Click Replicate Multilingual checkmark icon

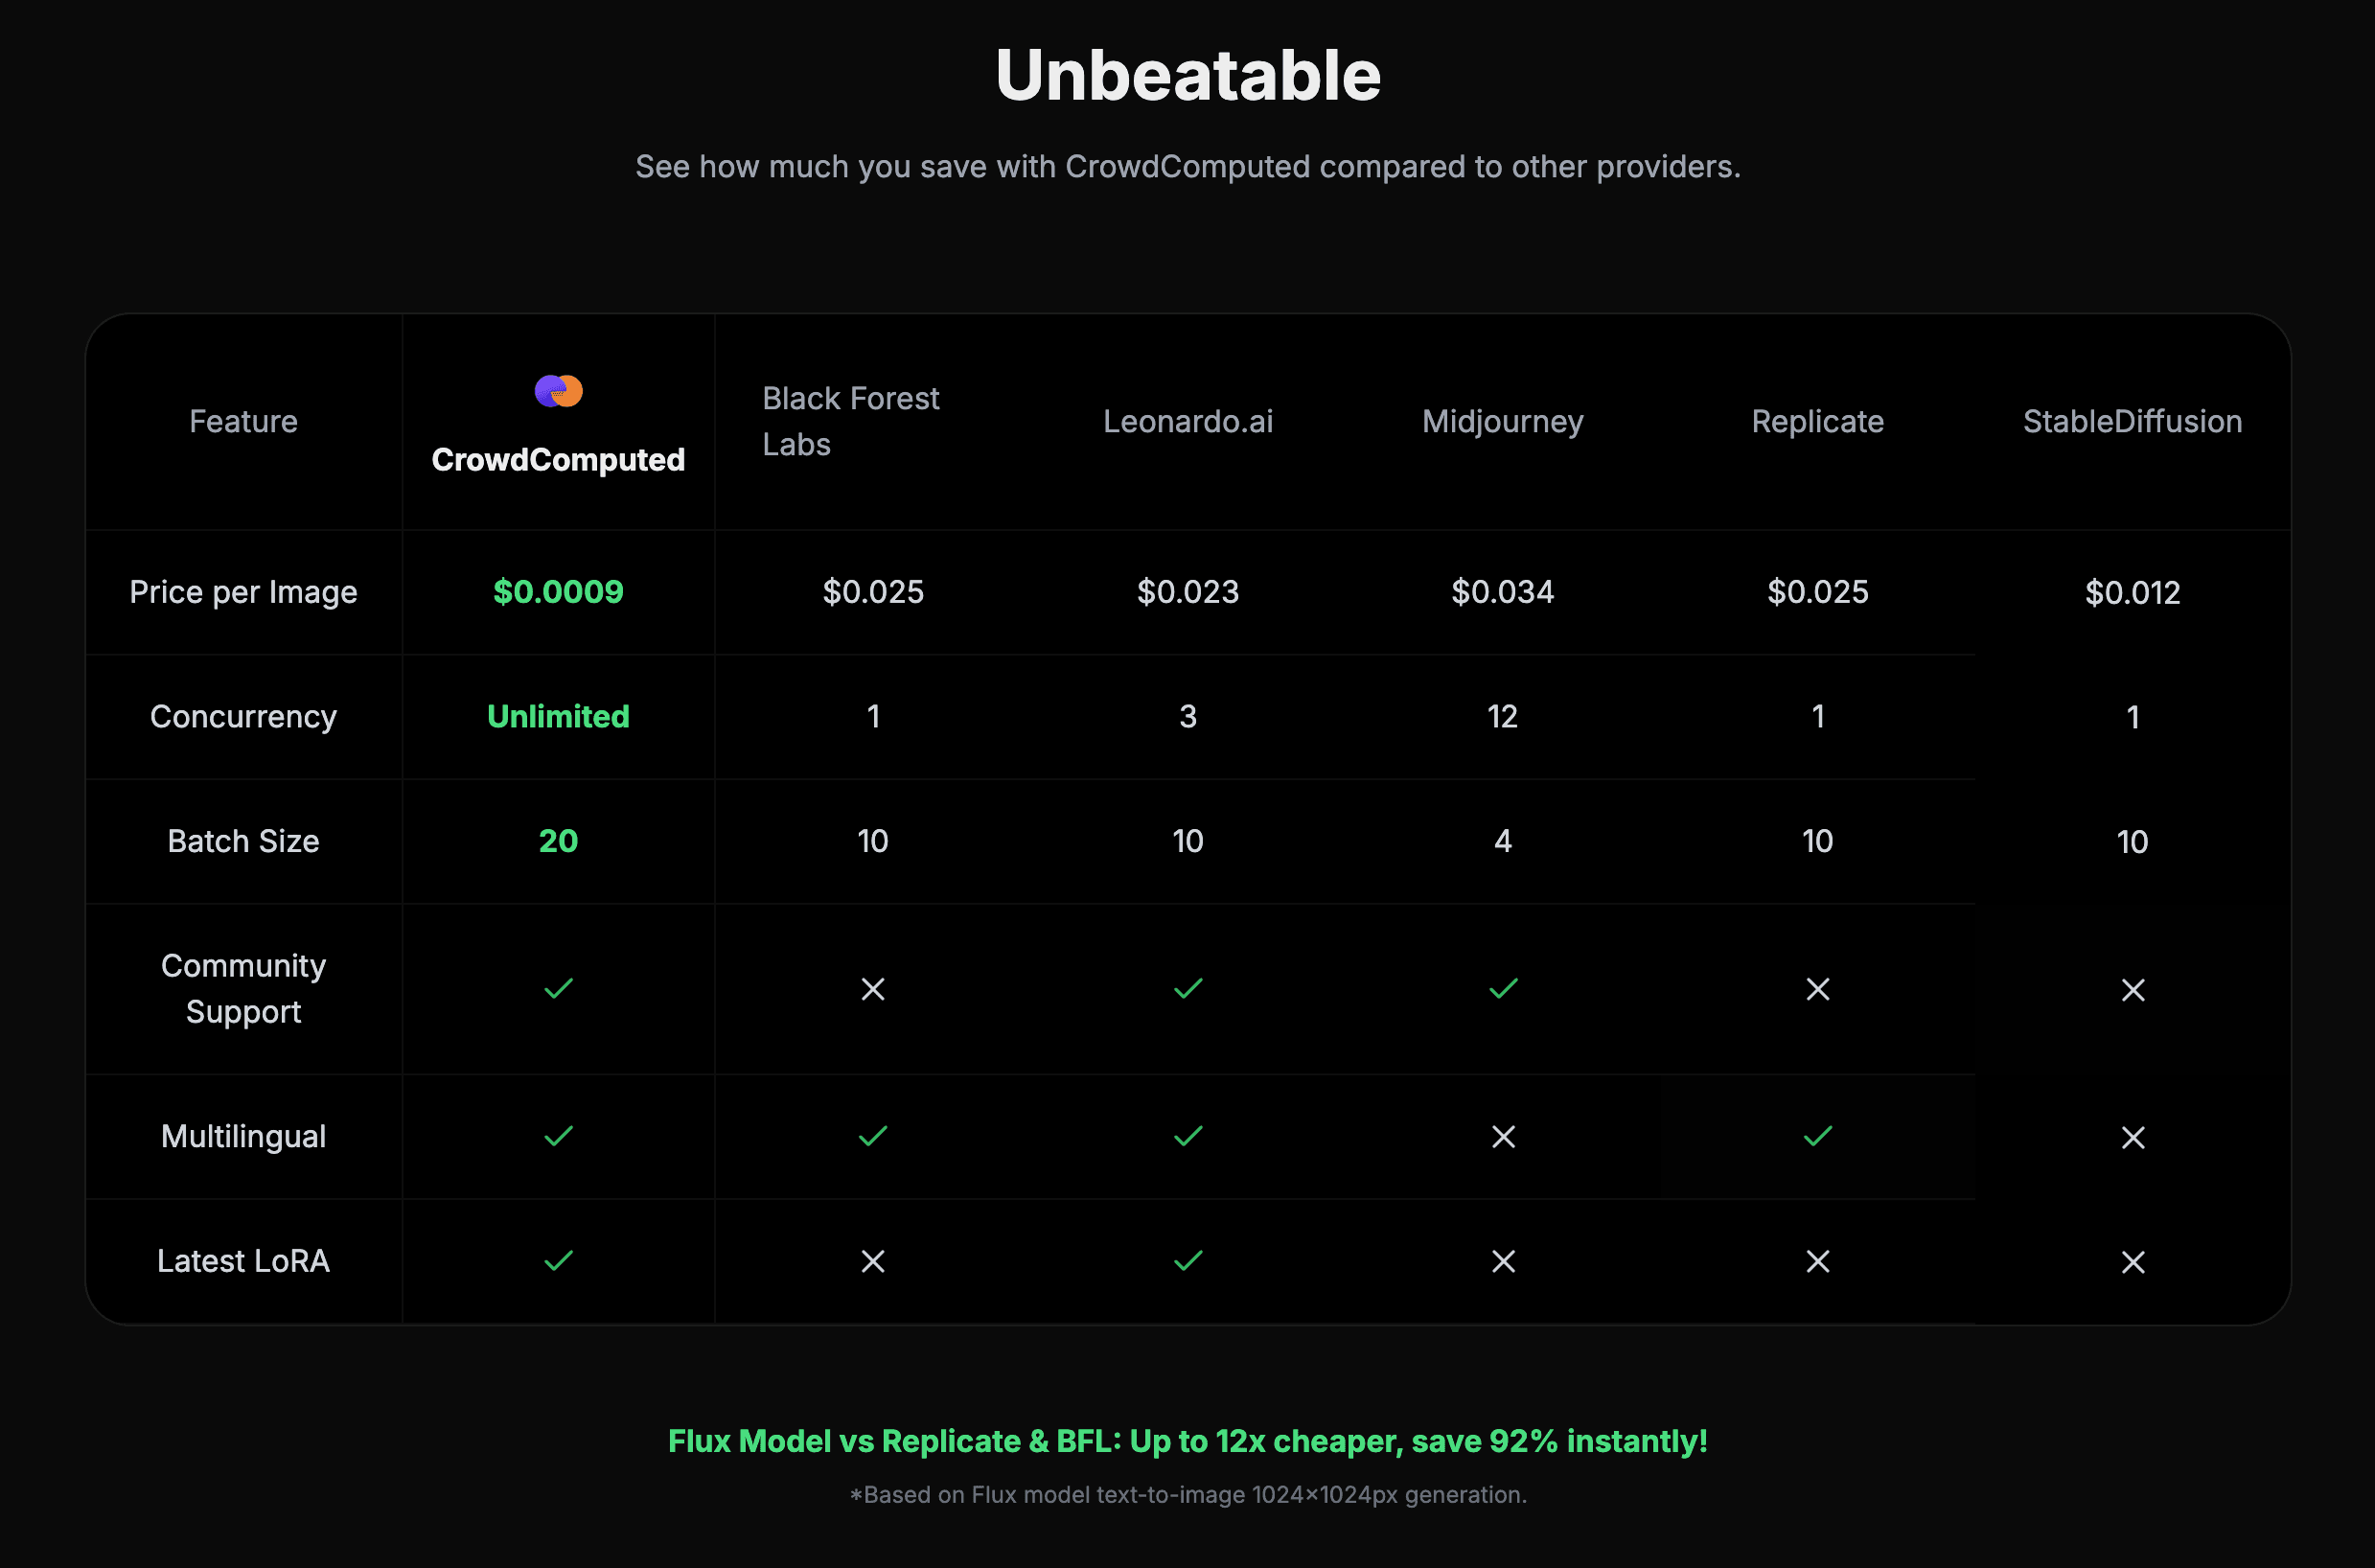coord(1818,1137)
